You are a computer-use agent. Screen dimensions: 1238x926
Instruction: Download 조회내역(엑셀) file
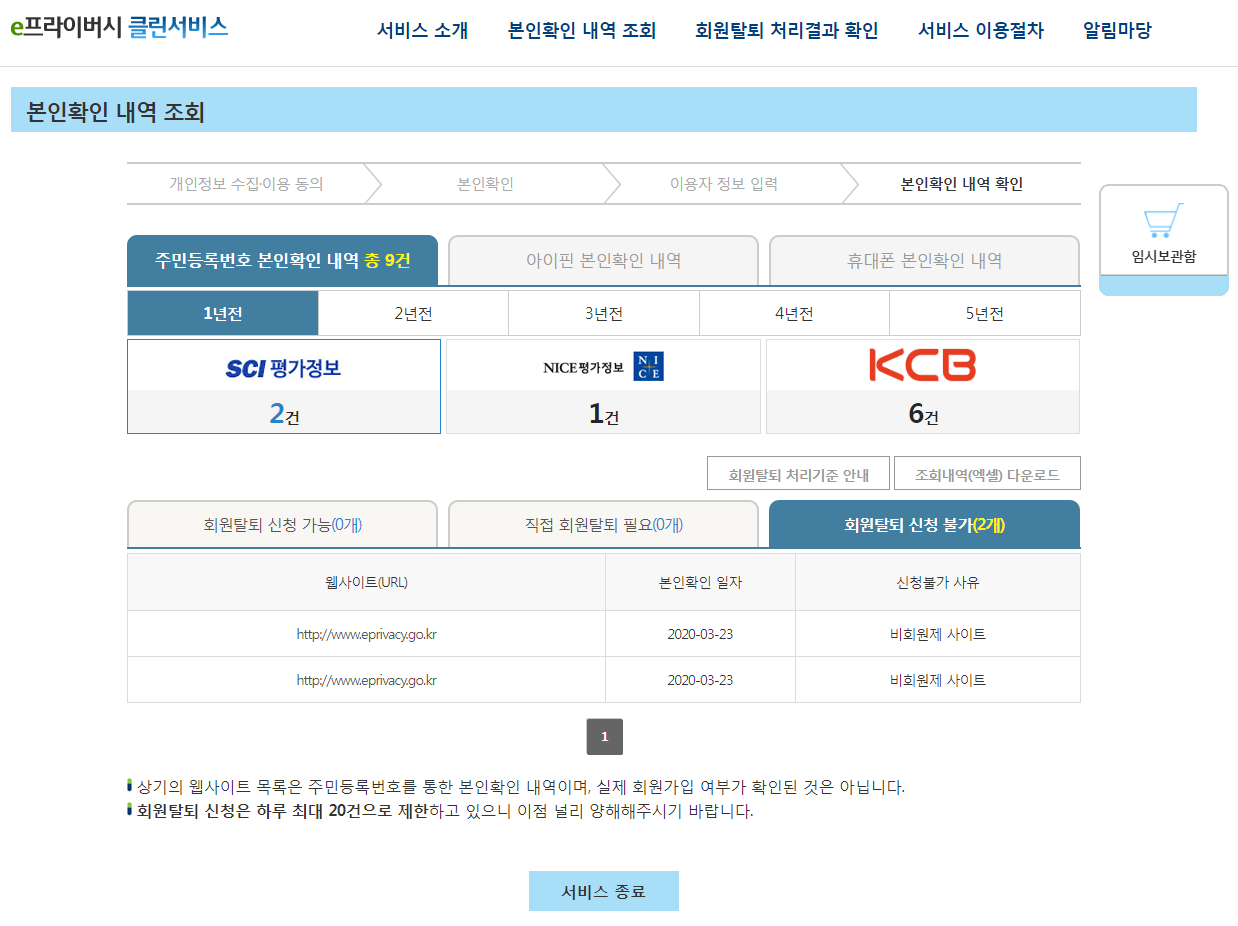(x=987, y=474)
